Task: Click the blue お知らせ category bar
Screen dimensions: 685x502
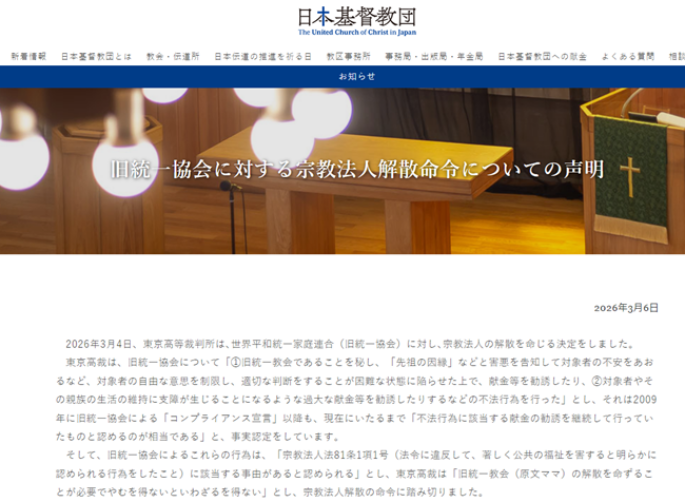Action: 356,76
